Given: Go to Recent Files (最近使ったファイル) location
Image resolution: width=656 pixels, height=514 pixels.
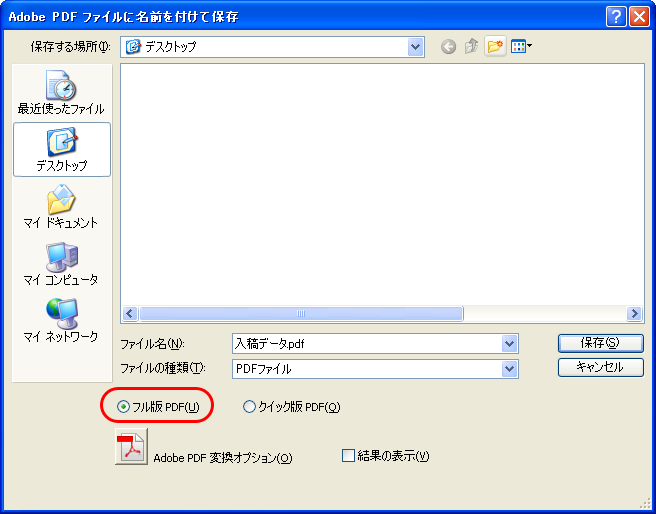Looking at the screenshot, I should pyautogui.click(x=61, y=92).
